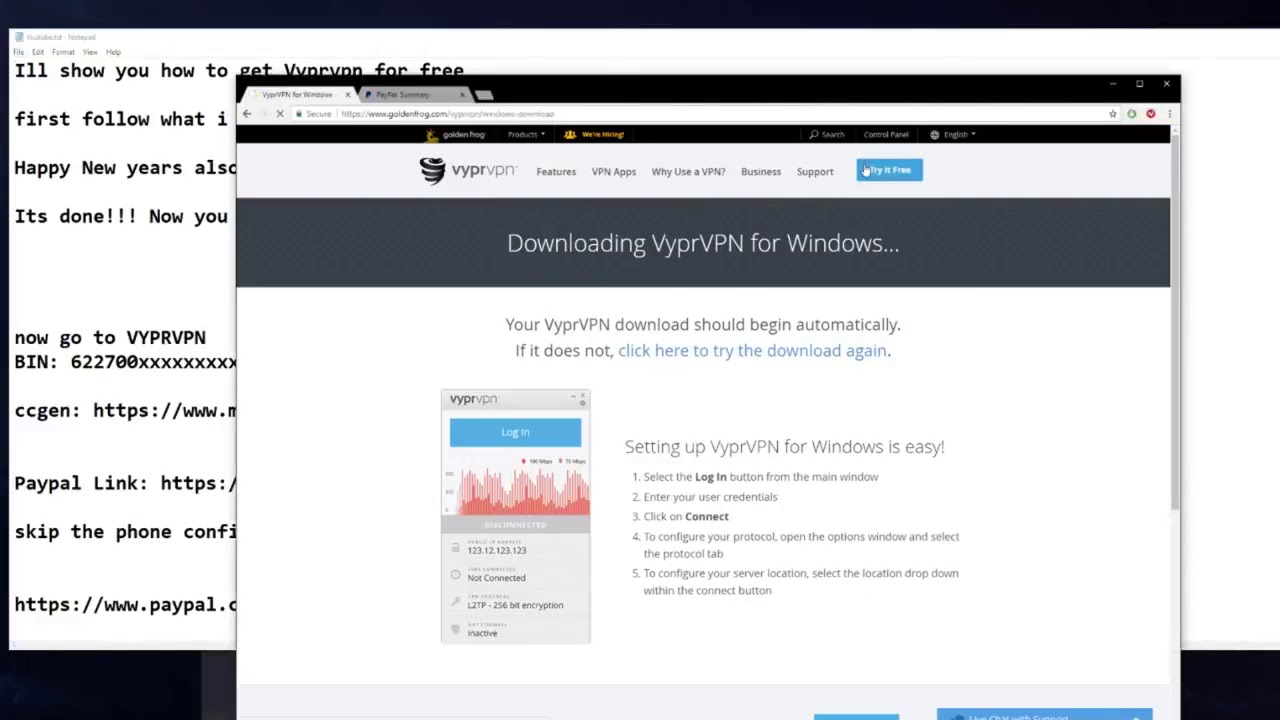
Task: Click the Golden Frog logo
Action: coord(456,134)
